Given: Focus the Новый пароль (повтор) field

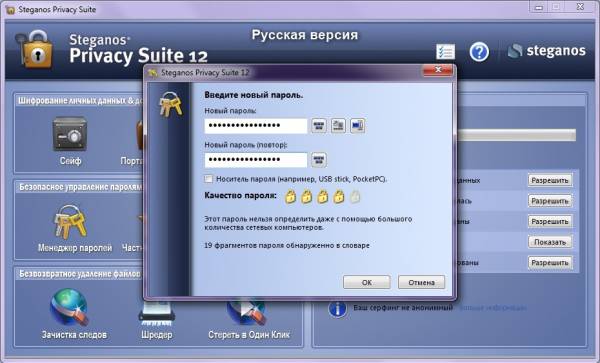Looking at the screenshot, I should click(256, 160).
